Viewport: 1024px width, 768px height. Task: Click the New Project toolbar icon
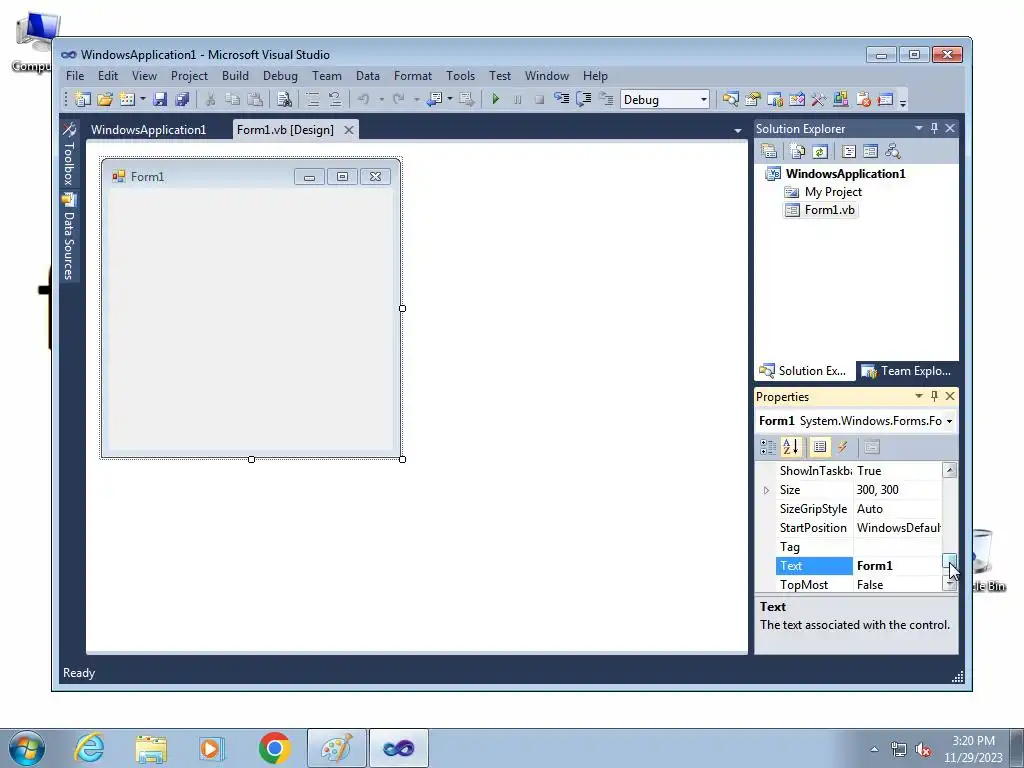coord(82,99)
